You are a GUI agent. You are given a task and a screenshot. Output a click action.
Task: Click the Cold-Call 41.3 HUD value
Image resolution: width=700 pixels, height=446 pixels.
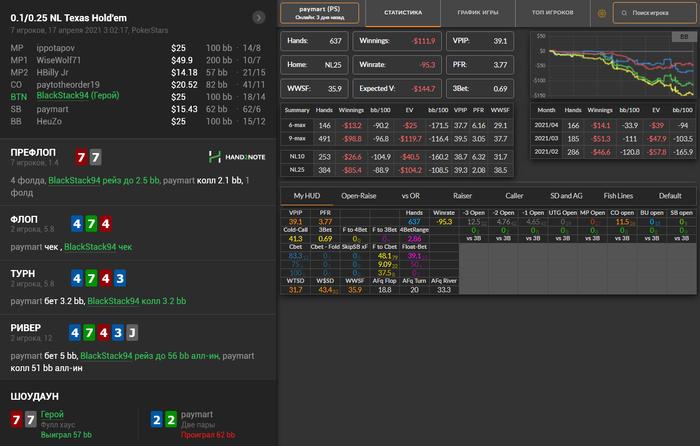296,239
